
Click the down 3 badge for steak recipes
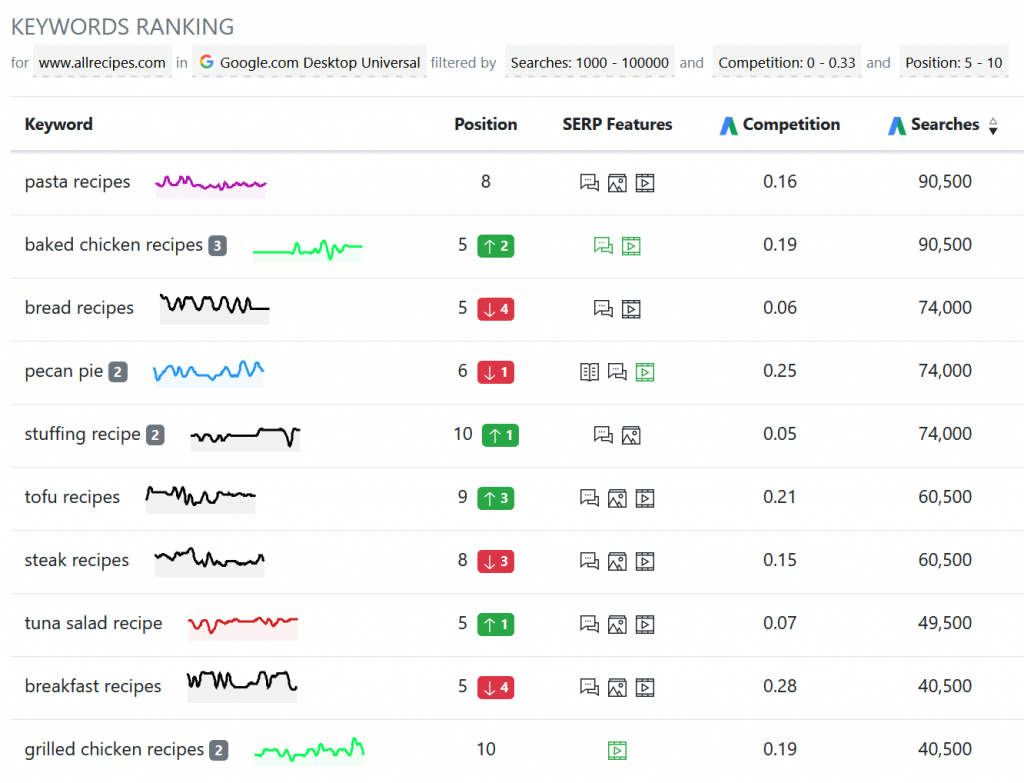(x=496, y=562)
